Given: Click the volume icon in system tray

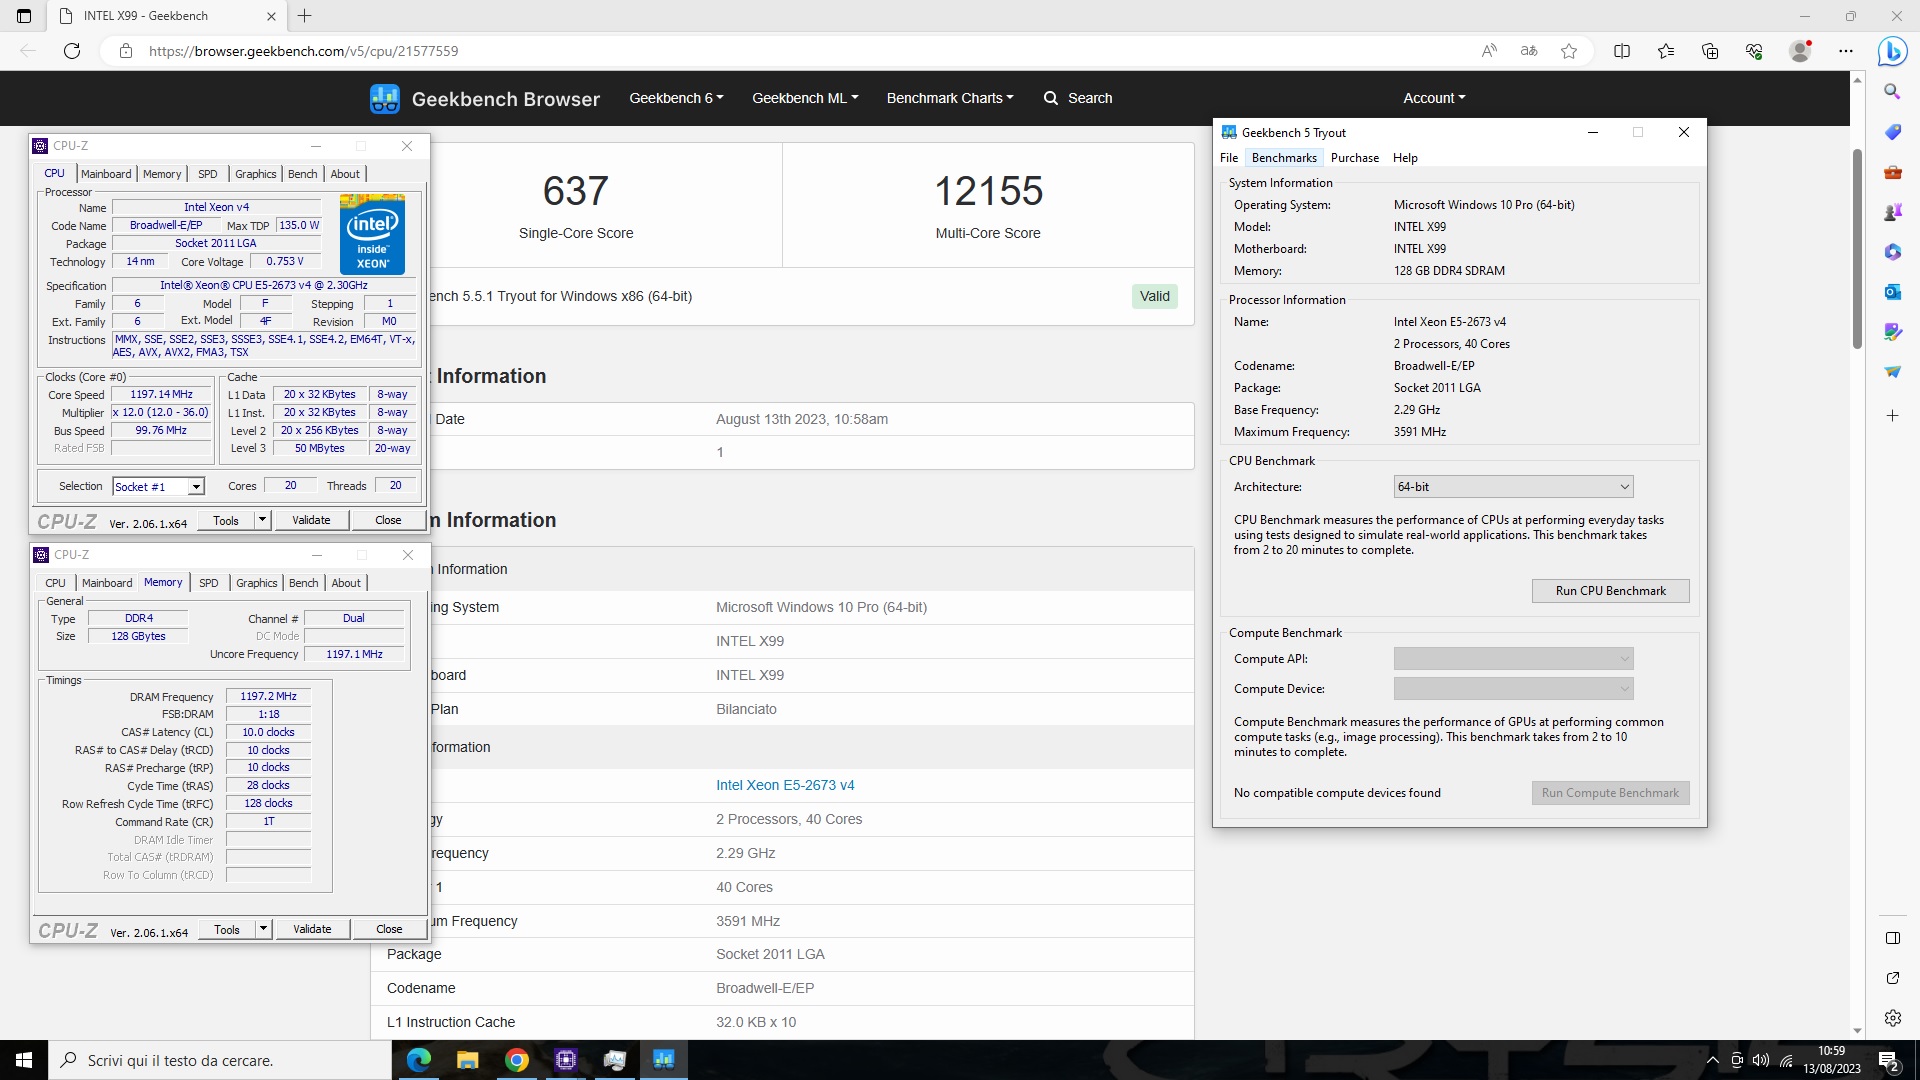Looking at the screenshot, I should [1761, 1061].
